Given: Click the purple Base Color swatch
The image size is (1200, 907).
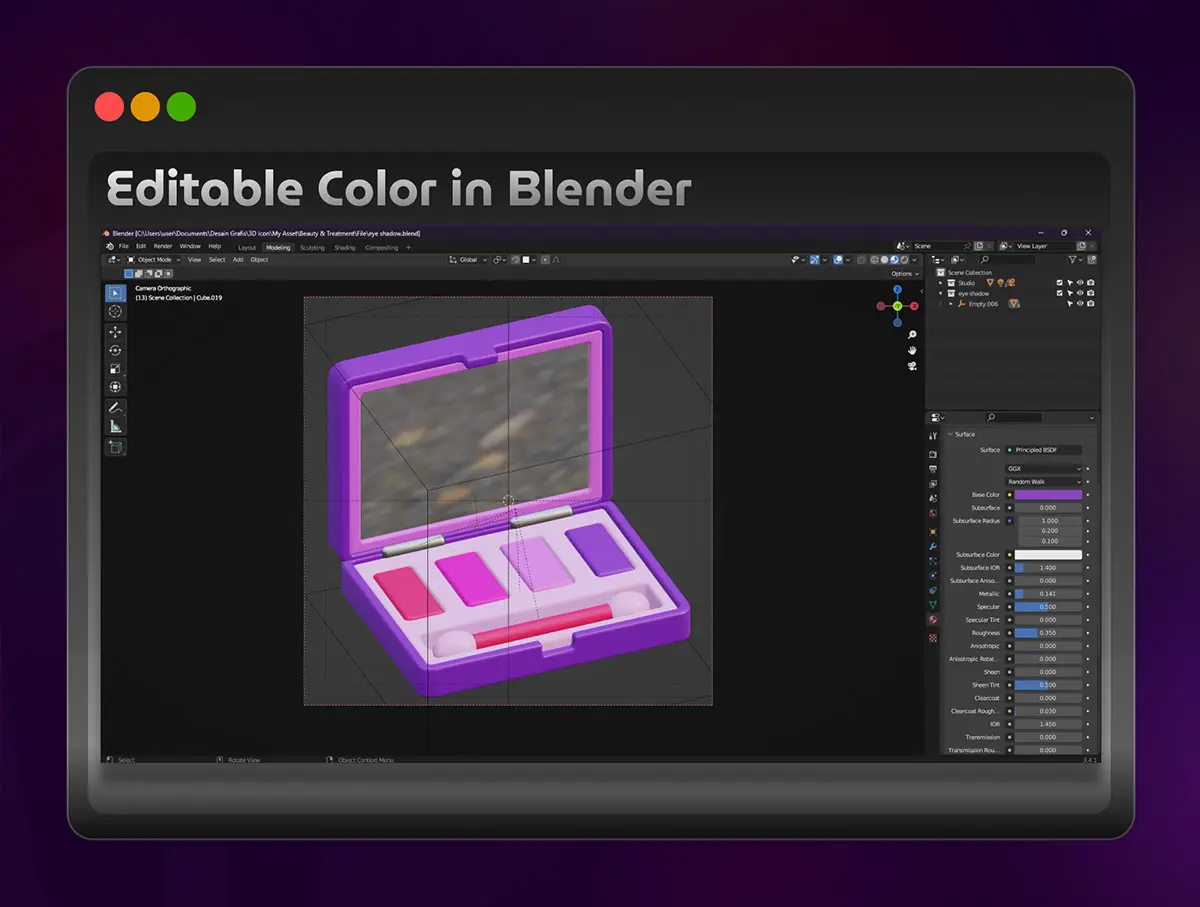Looking at the screenshot, I should coord(1048,494).
